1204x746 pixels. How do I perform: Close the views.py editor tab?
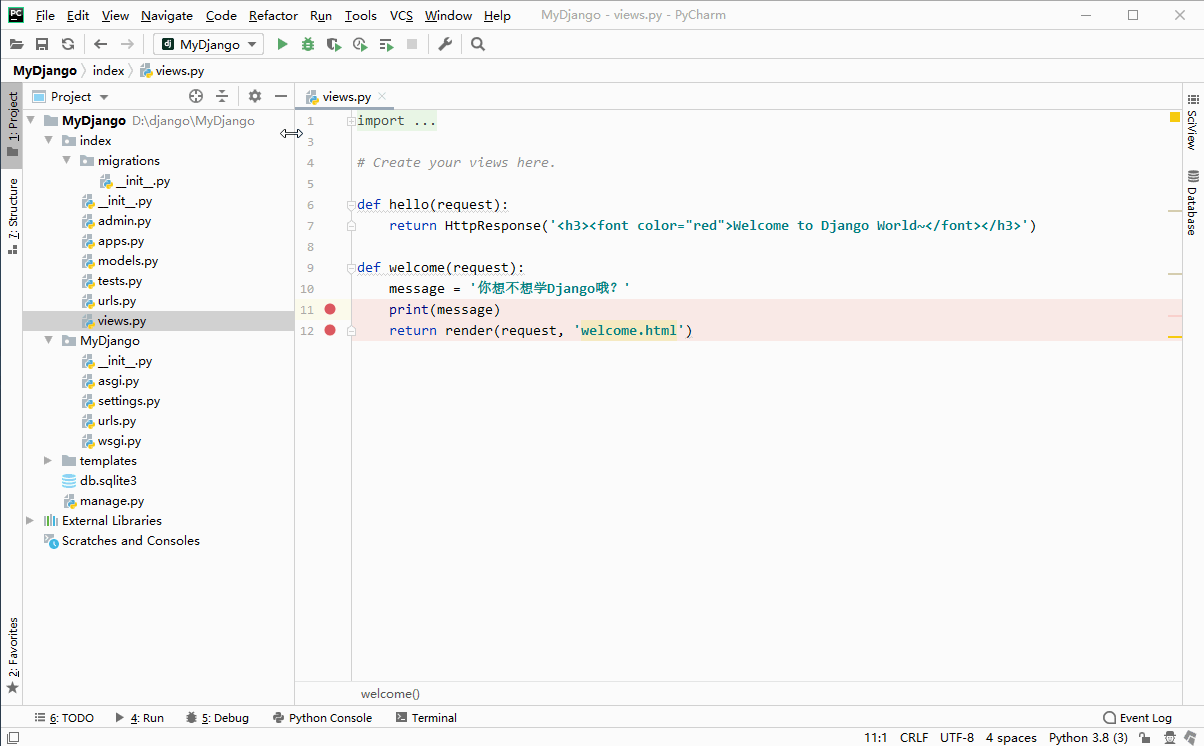[x=382, y=97]
